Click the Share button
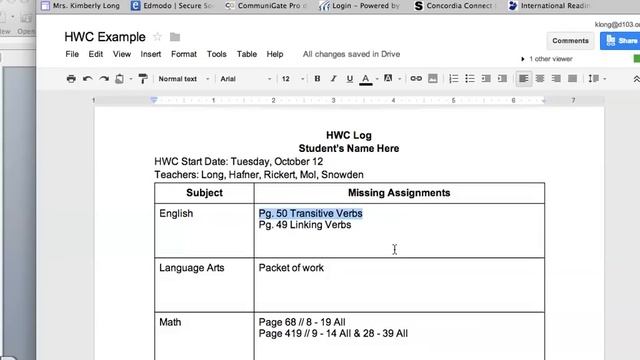 coord(620,41)
